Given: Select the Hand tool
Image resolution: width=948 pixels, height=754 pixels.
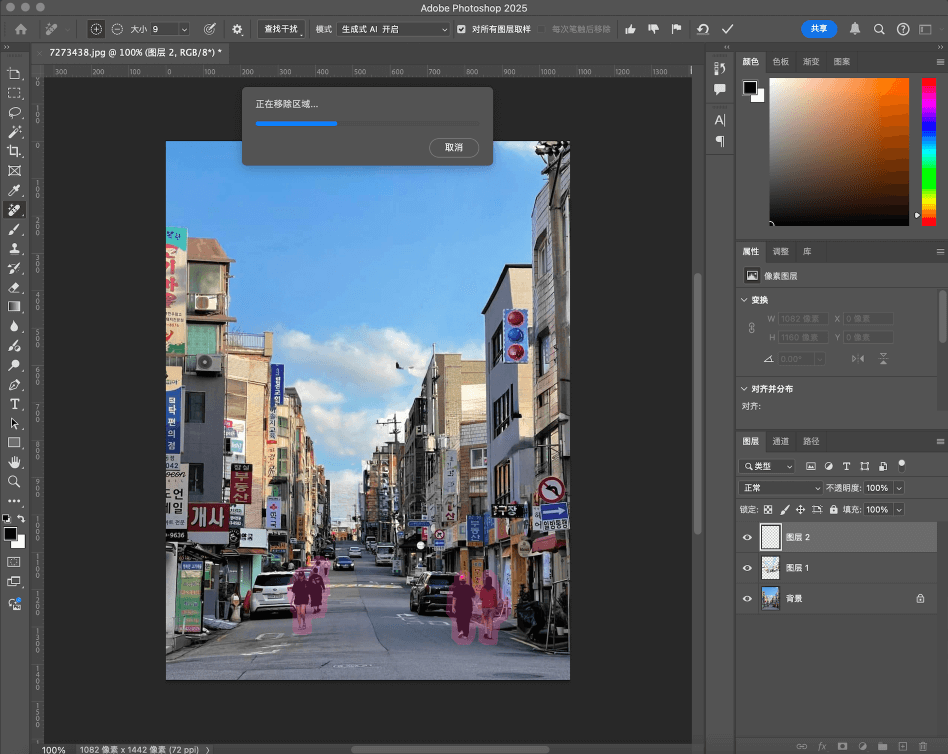Looking at the screenshot, I should pyautogui.click(x=14, y=461).
